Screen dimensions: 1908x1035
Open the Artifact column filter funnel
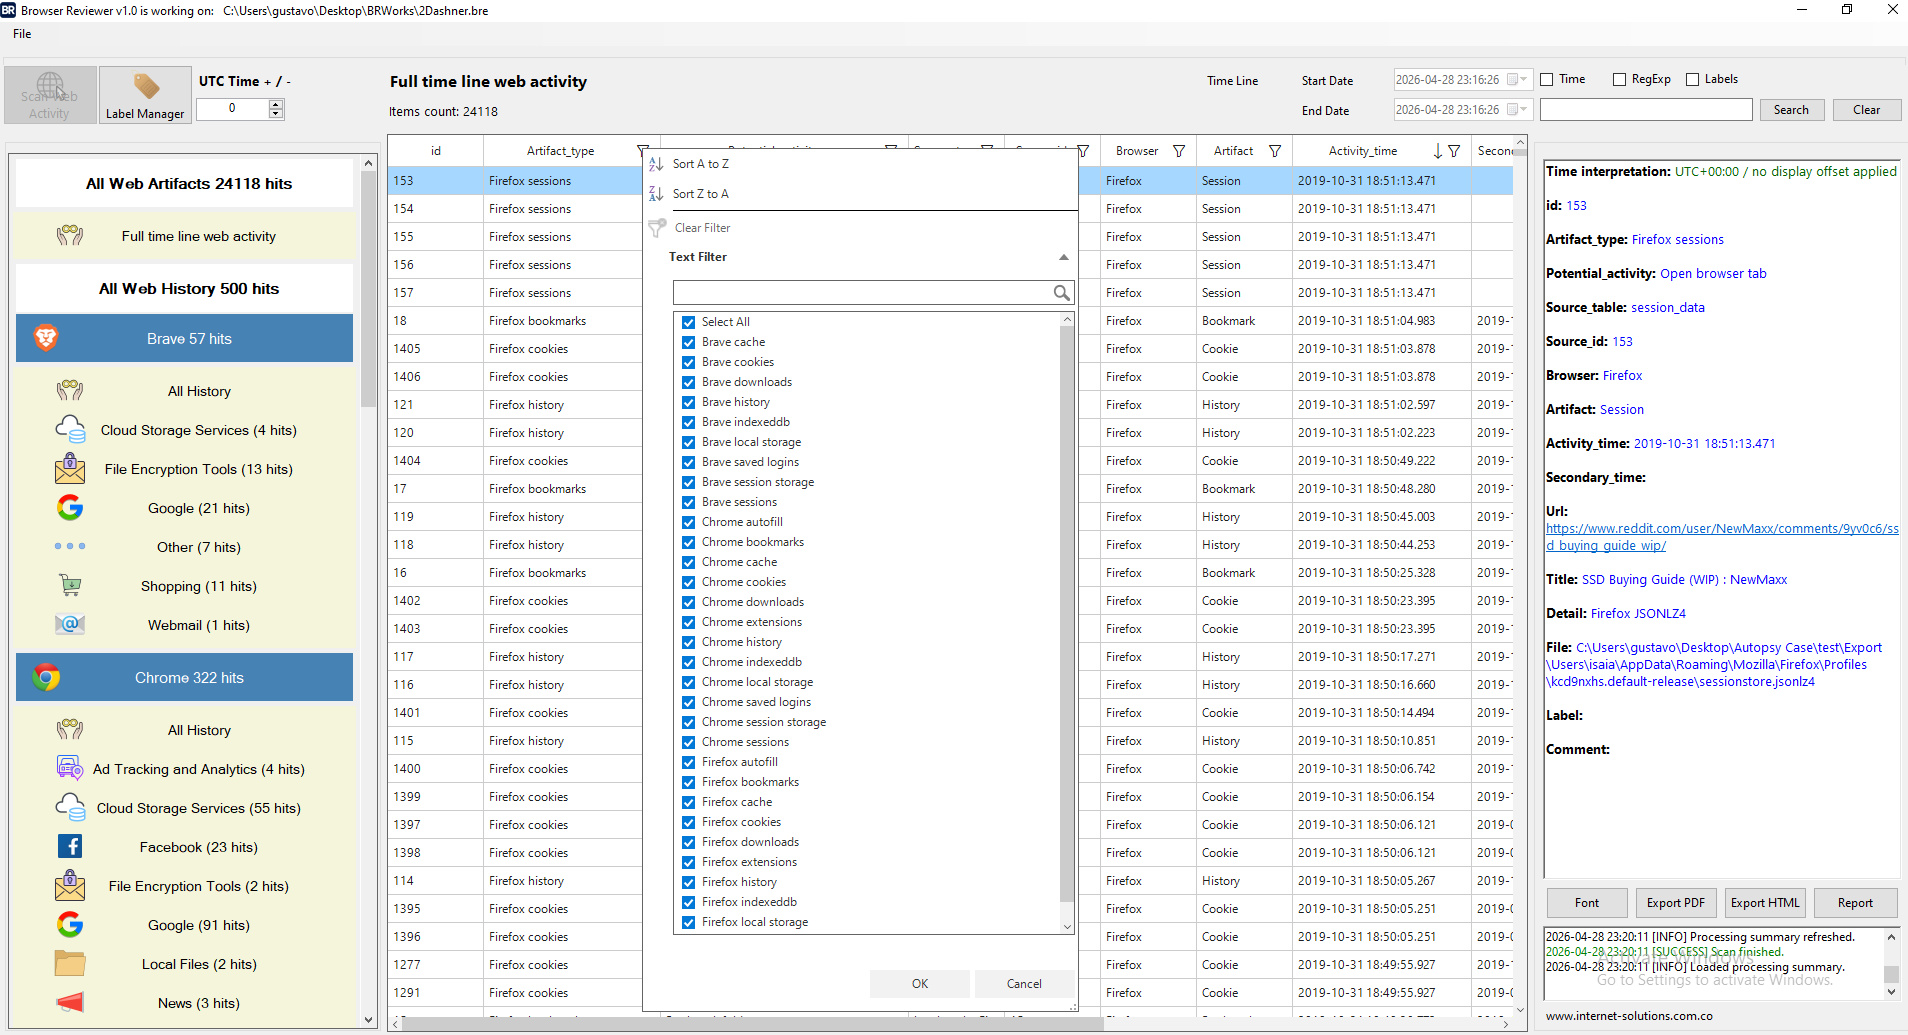point(1275,151)
